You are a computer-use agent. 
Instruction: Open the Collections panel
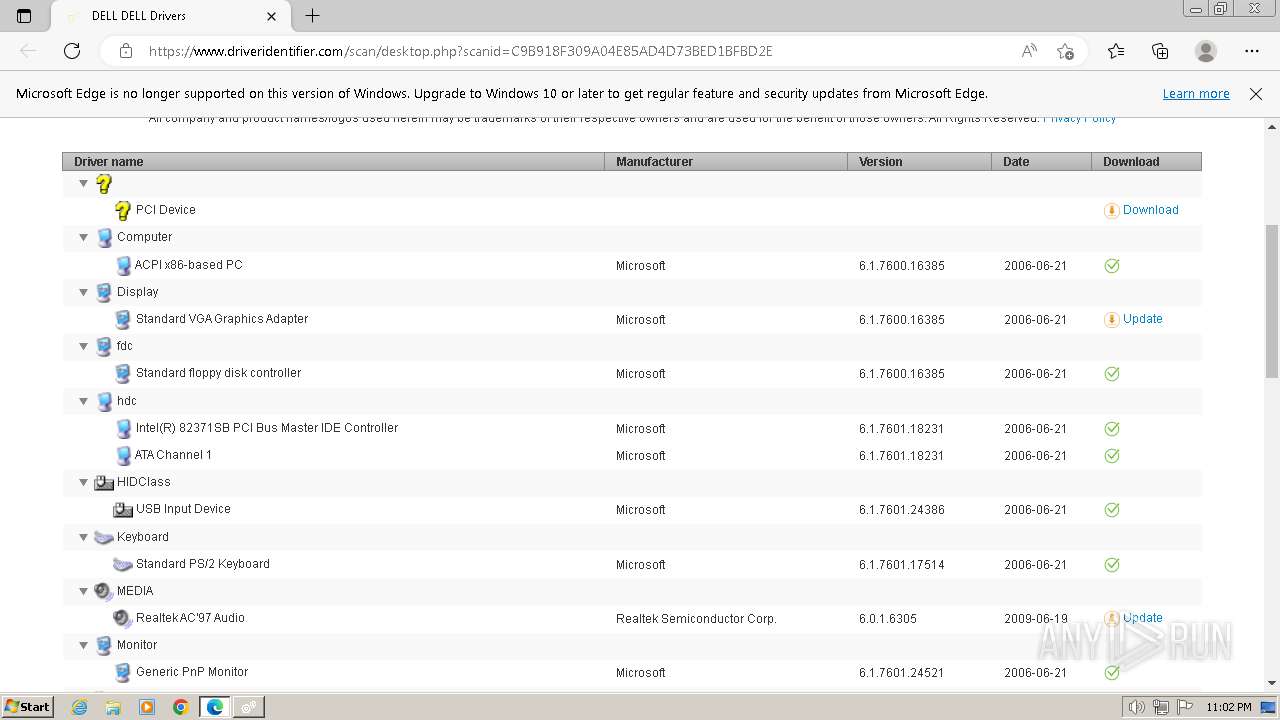[x=1160, y=51]
